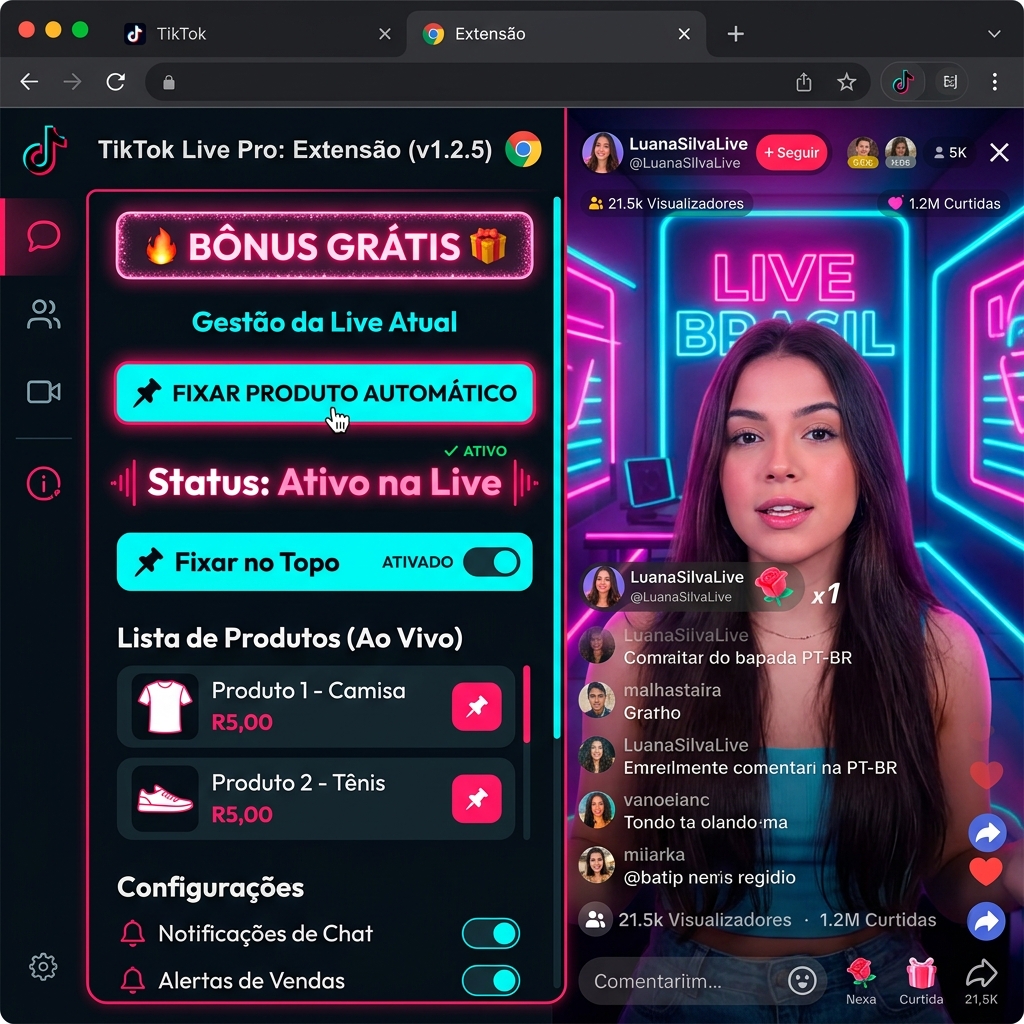
Task: Click the upper blue share arrow bubble
Action: point(987,833)
